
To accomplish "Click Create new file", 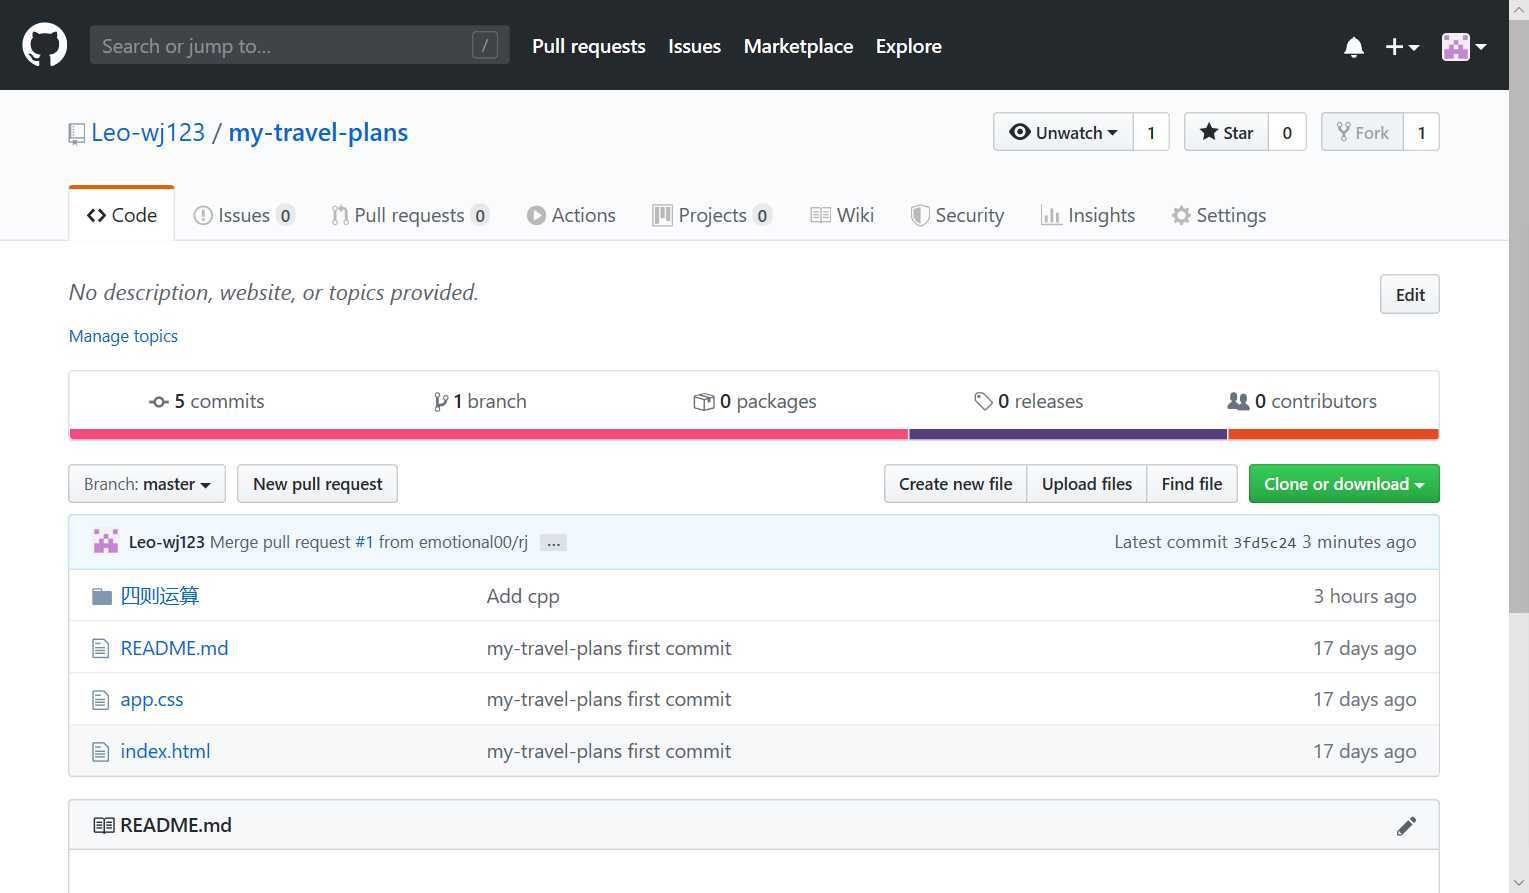I will pyautogui.click(x=955, y=484).
